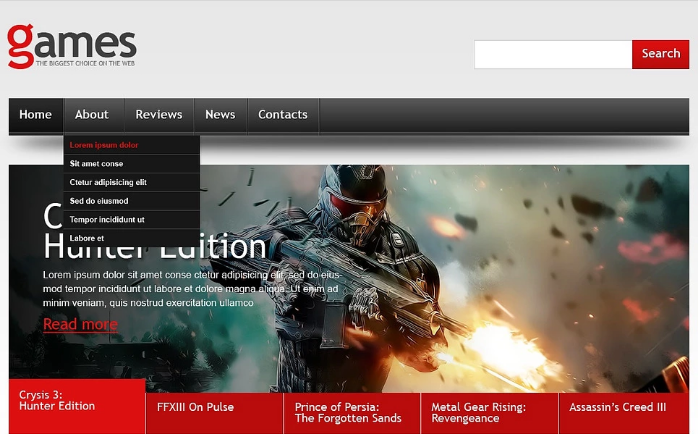Open the Home menu item
698x434 pixels.
(x=36, y=115)
